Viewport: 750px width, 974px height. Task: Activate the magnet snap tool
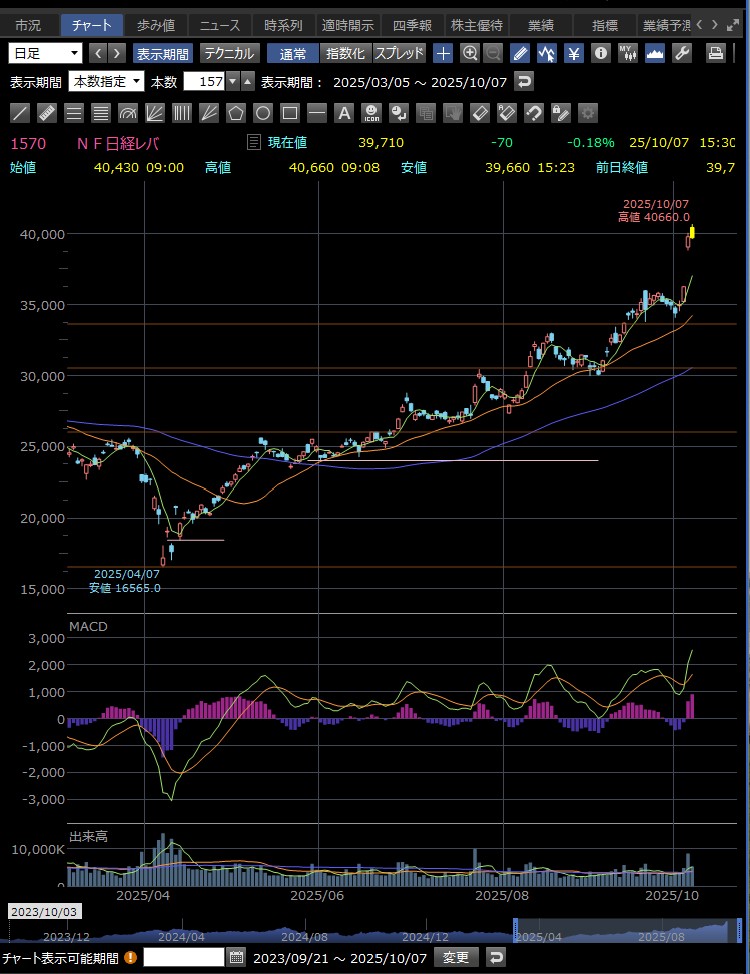533,113
